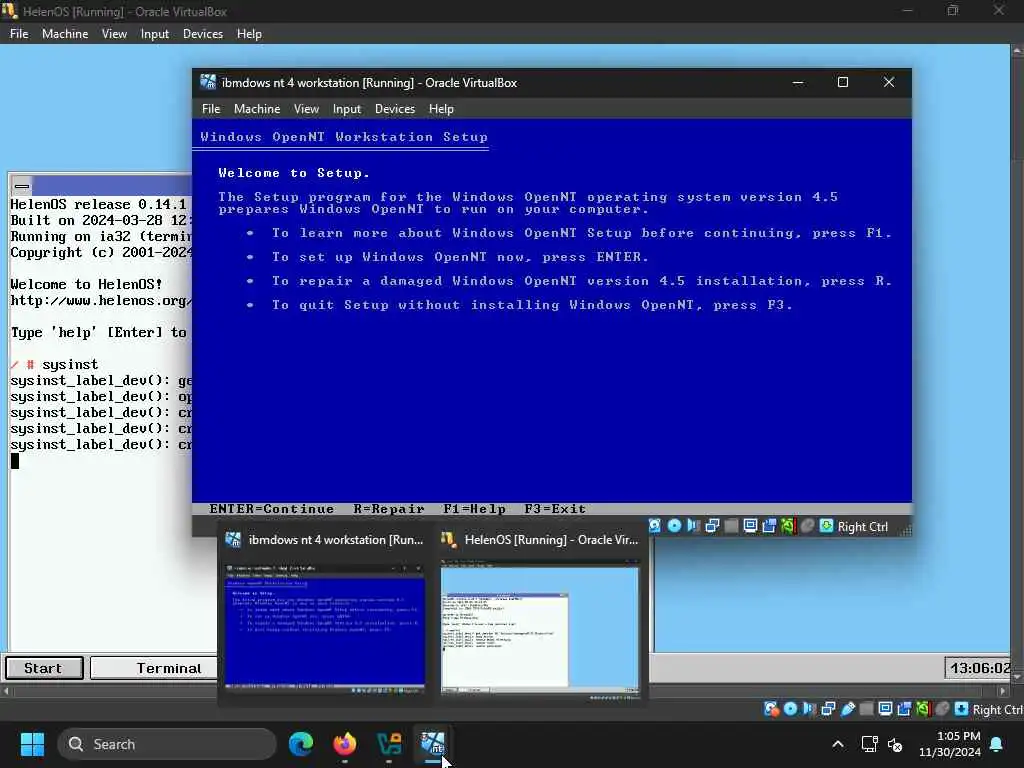Click optical disc indicator in ibmdows status bar
The width and height of the screenshot is (1024, 768).
pyautogui.click(x=674, y=526)
